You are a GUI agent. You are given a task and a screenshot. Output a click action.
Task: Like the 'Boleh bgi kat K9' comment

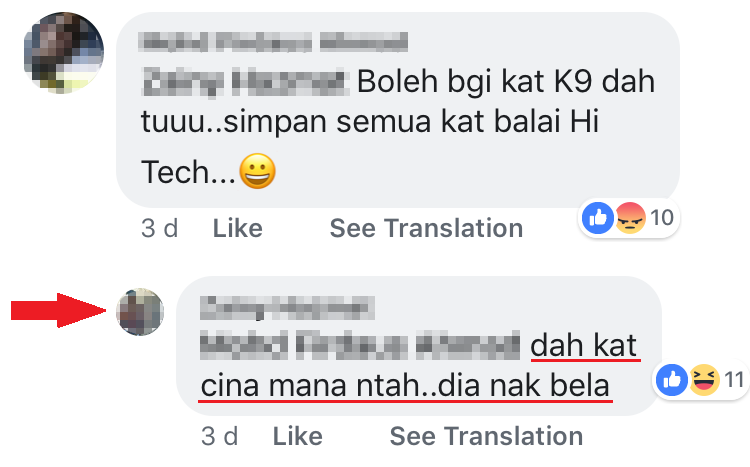[236, 228]
